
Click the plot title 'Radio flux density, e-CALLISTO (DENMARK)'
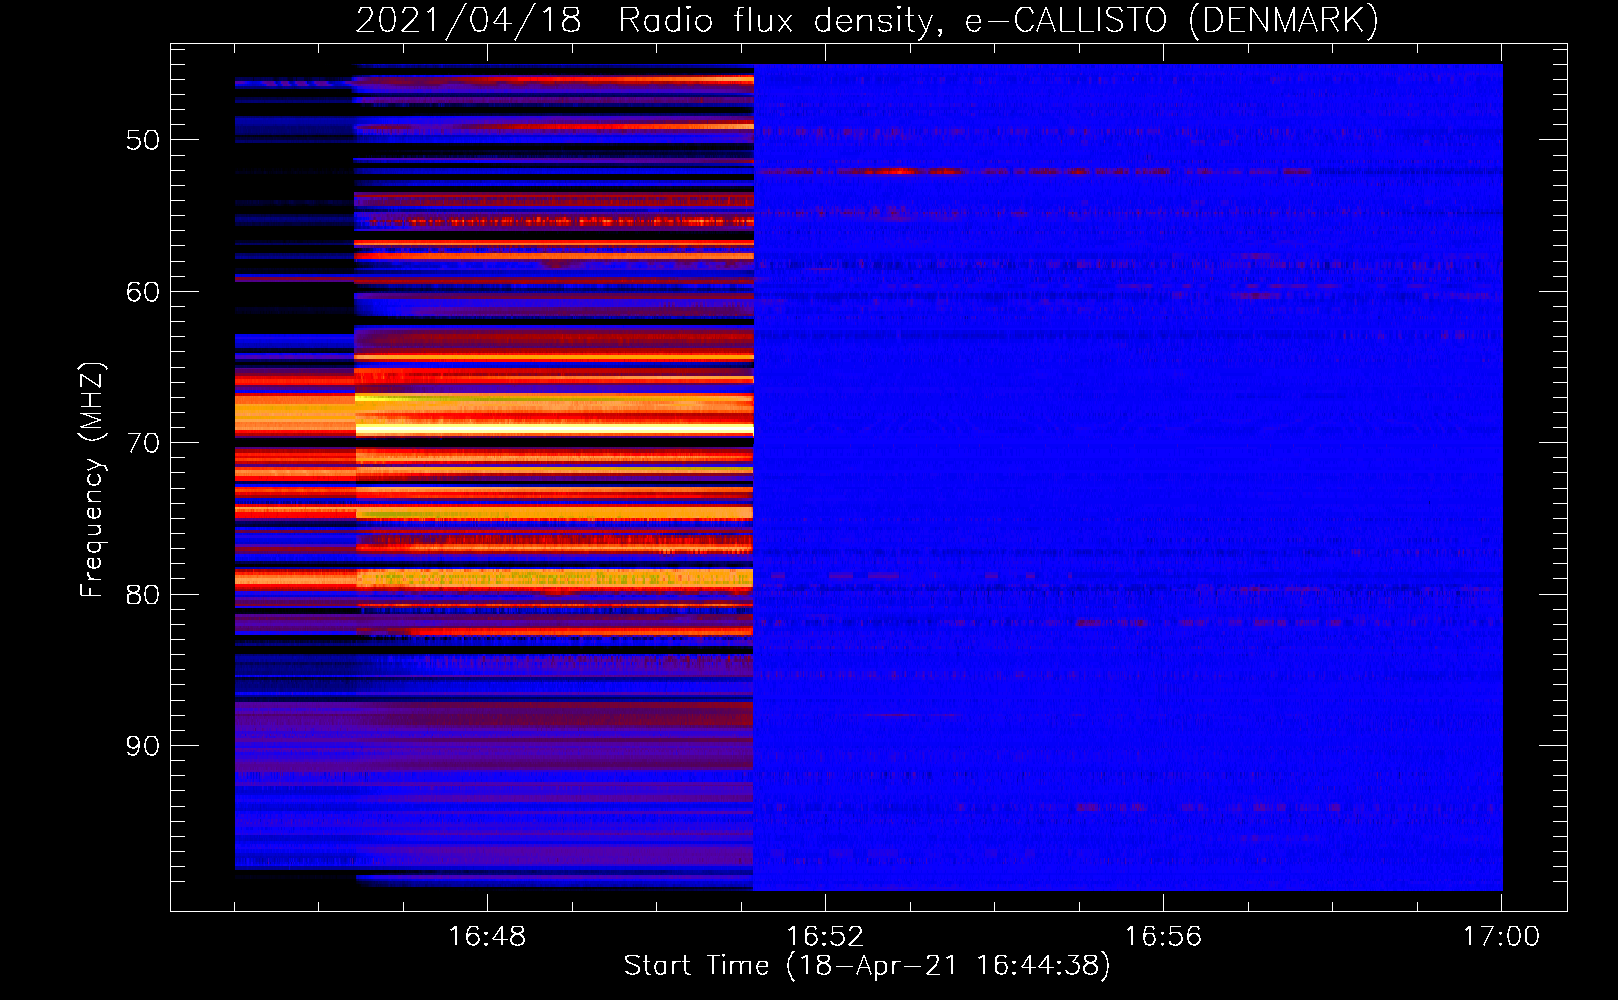pos(998,21)
